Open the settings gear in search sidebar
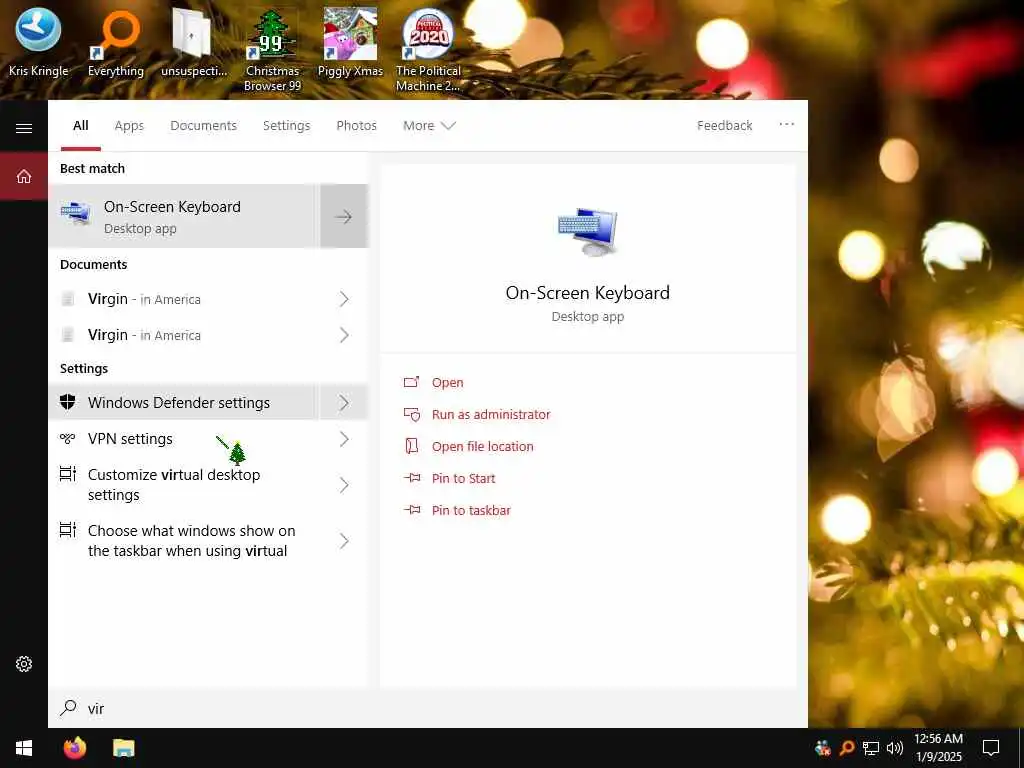 24,664
